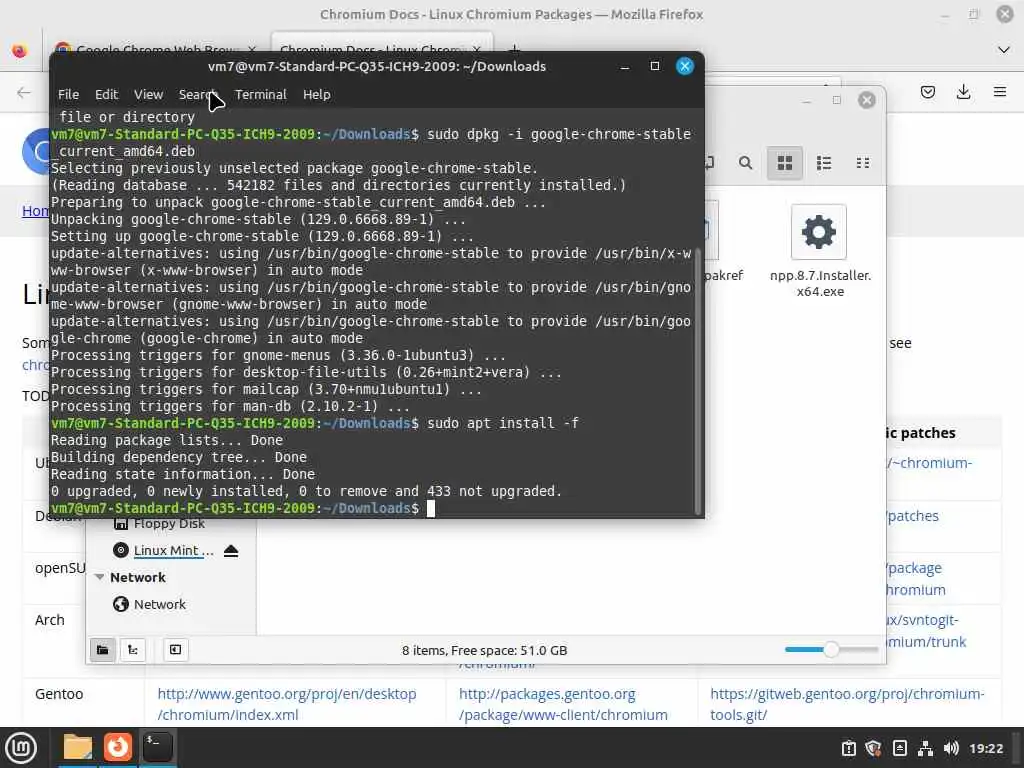The height and width of the screenshot is (768, 1024).
Task: Open Firefox Pocket save icon
Action: 927,92
